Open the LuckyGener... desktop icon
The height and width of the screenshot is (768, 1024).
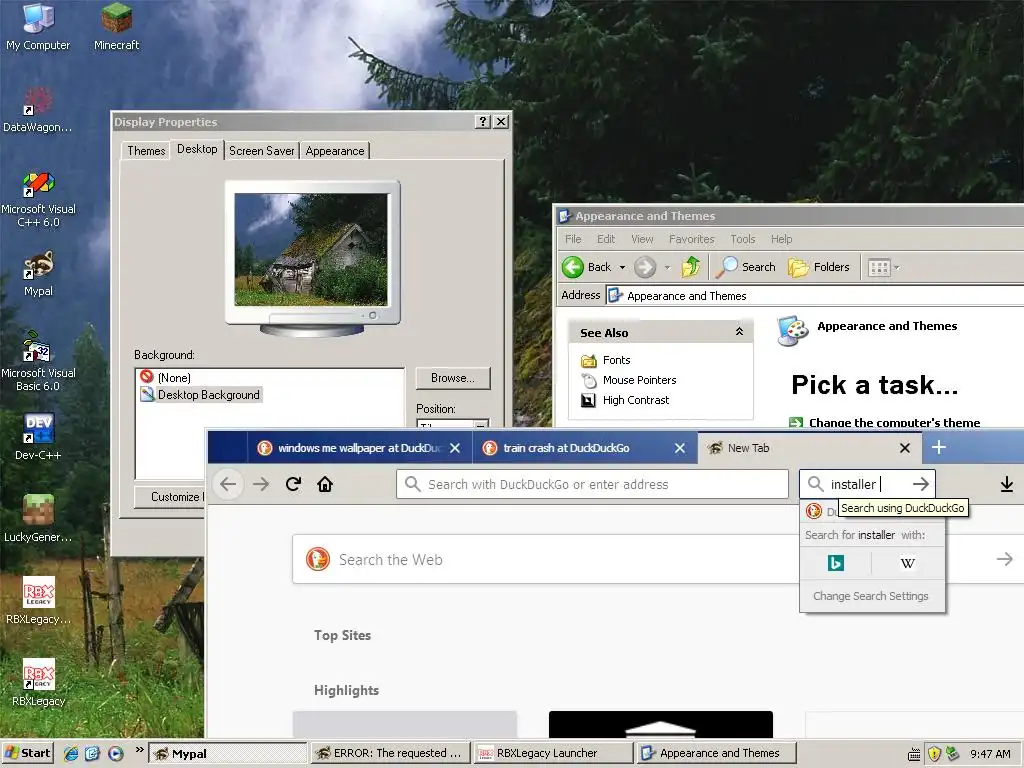click(38, 519)
